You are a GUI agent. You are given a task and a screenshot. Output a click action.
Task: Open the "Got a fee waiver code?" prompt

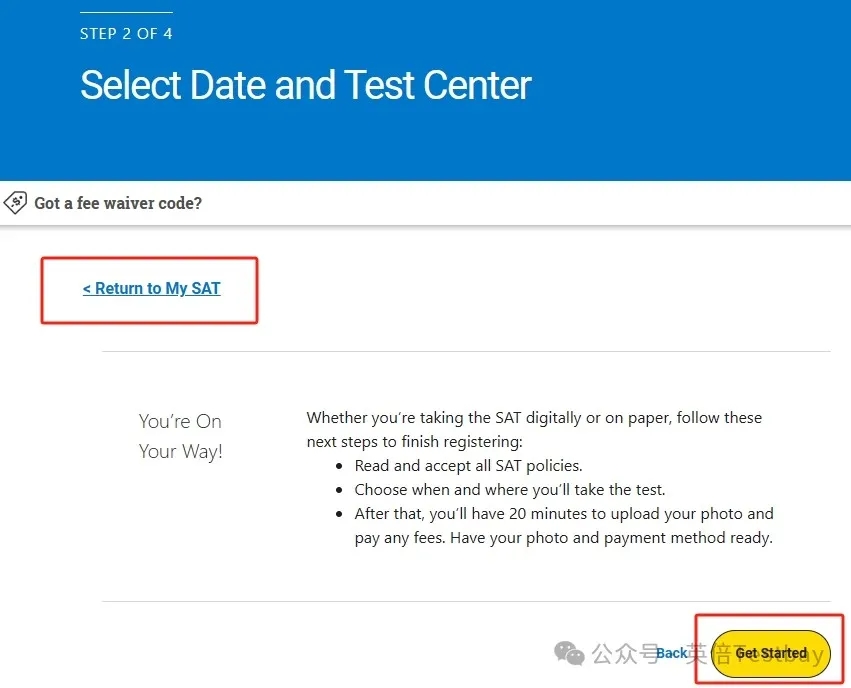click(x=118, y=203)
